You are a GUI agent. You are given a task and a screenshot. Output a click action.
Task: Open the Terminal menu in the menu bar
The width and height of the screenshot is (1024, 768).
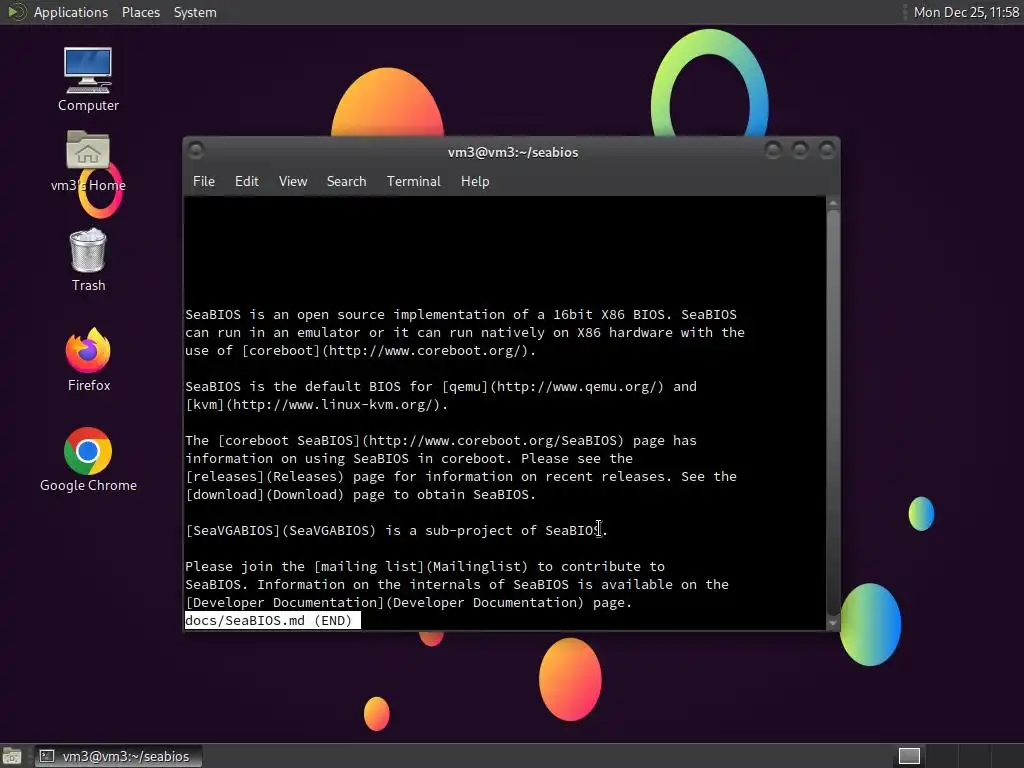[x=413, y=182]
